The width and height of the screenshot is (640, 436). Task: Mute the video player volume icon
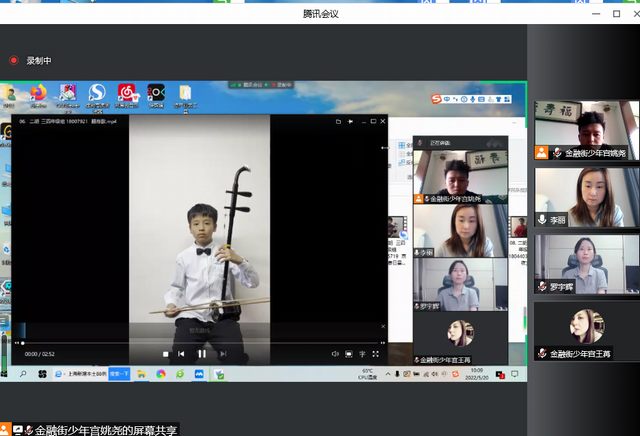pos(335,354)
